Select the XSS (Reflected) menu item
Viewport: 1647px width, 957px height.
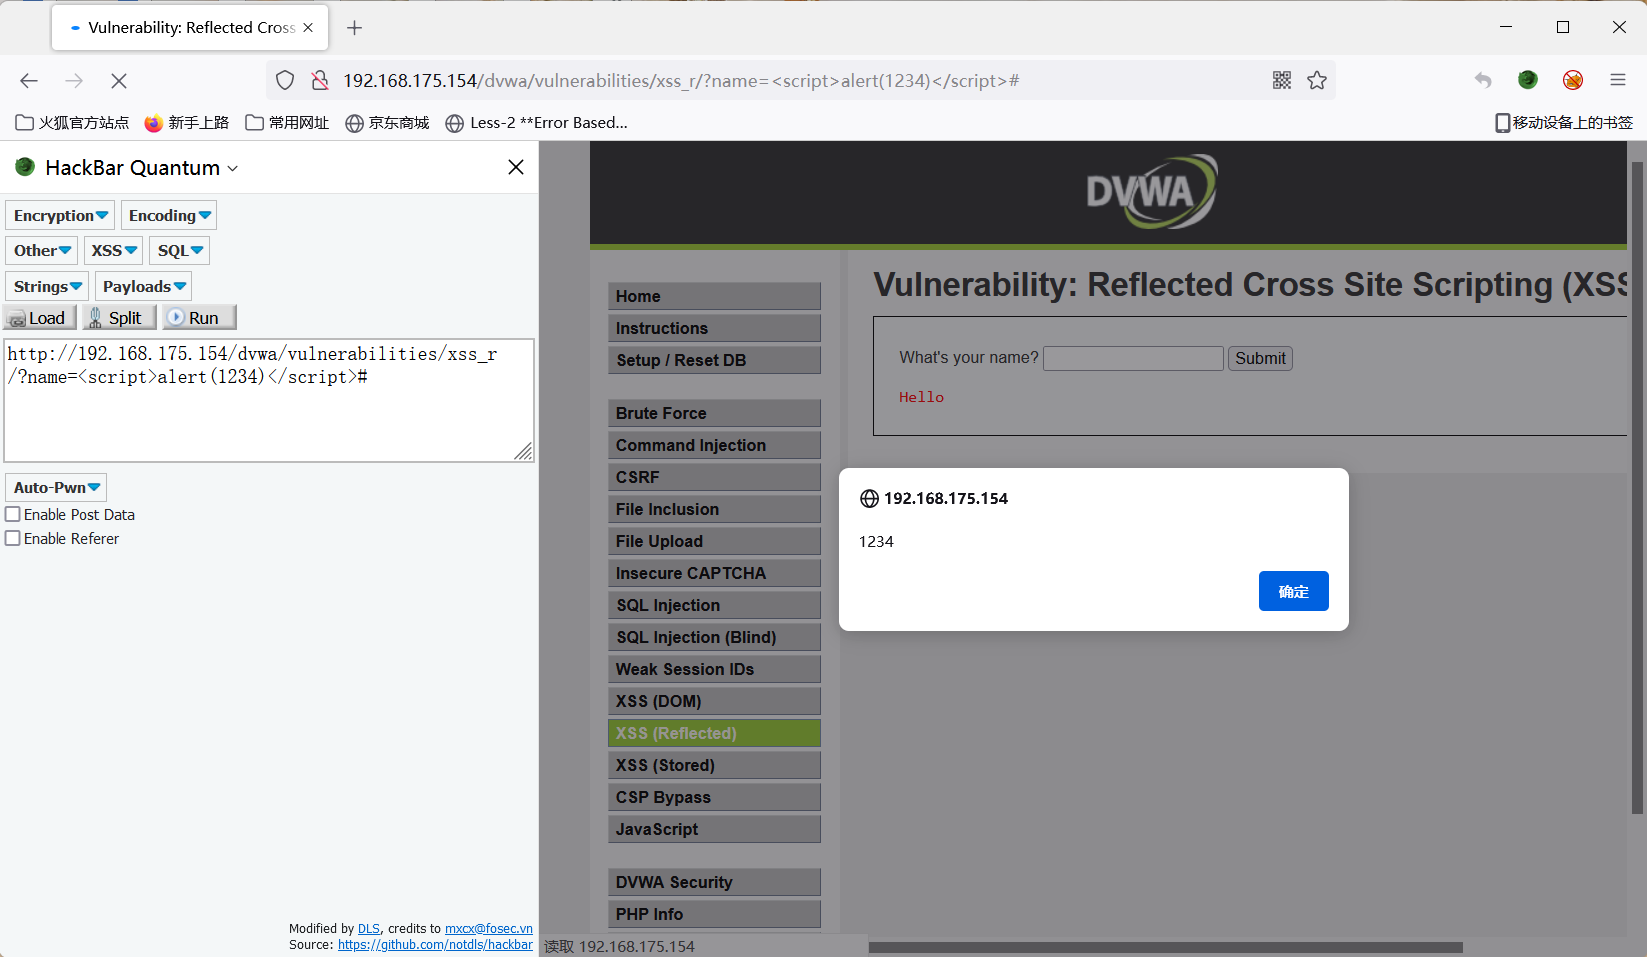(714, 733)
